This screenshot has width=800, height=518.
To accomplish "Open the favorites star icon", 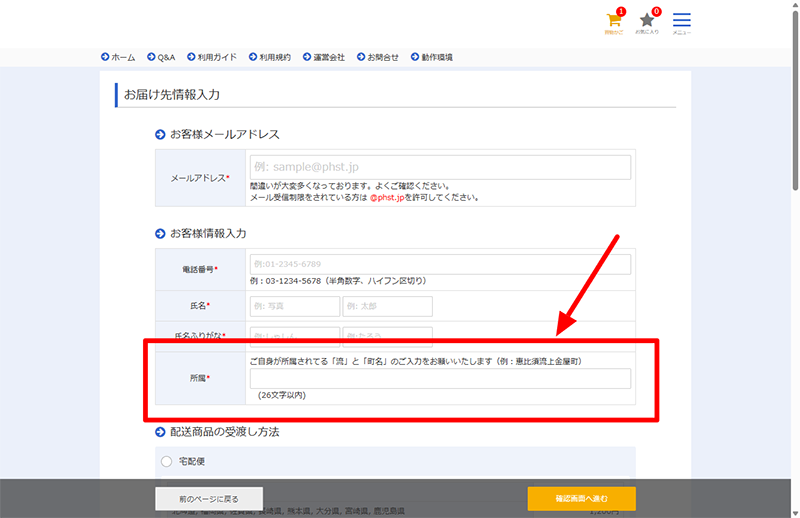I will click(x=647, y=21).
